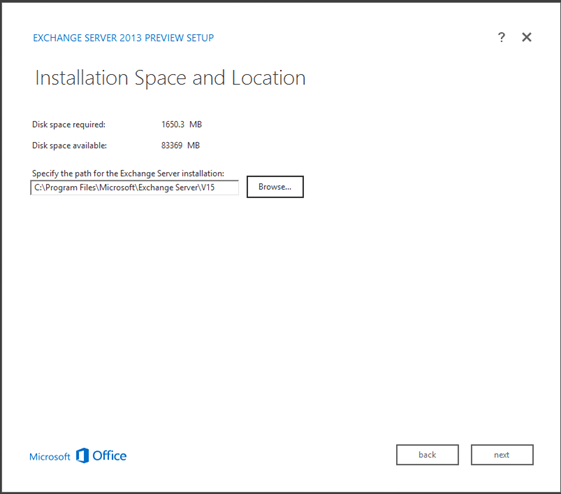Screen dimensions: 561x494
Task: Click the MB unit beside 83369
Action: (x=194, y=146)
